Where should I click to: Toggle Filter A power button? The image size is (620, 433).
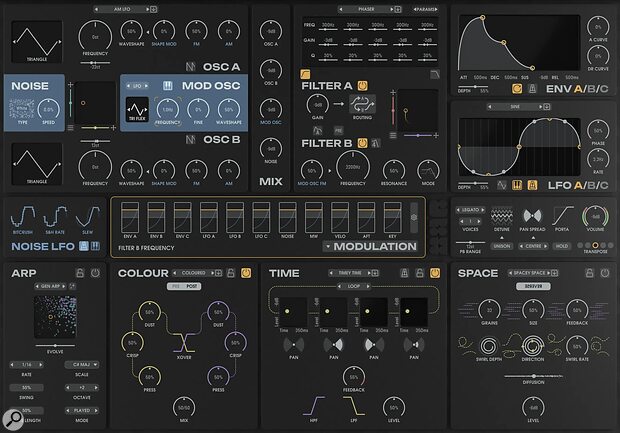pyautogui.click(x=362, y=85)
